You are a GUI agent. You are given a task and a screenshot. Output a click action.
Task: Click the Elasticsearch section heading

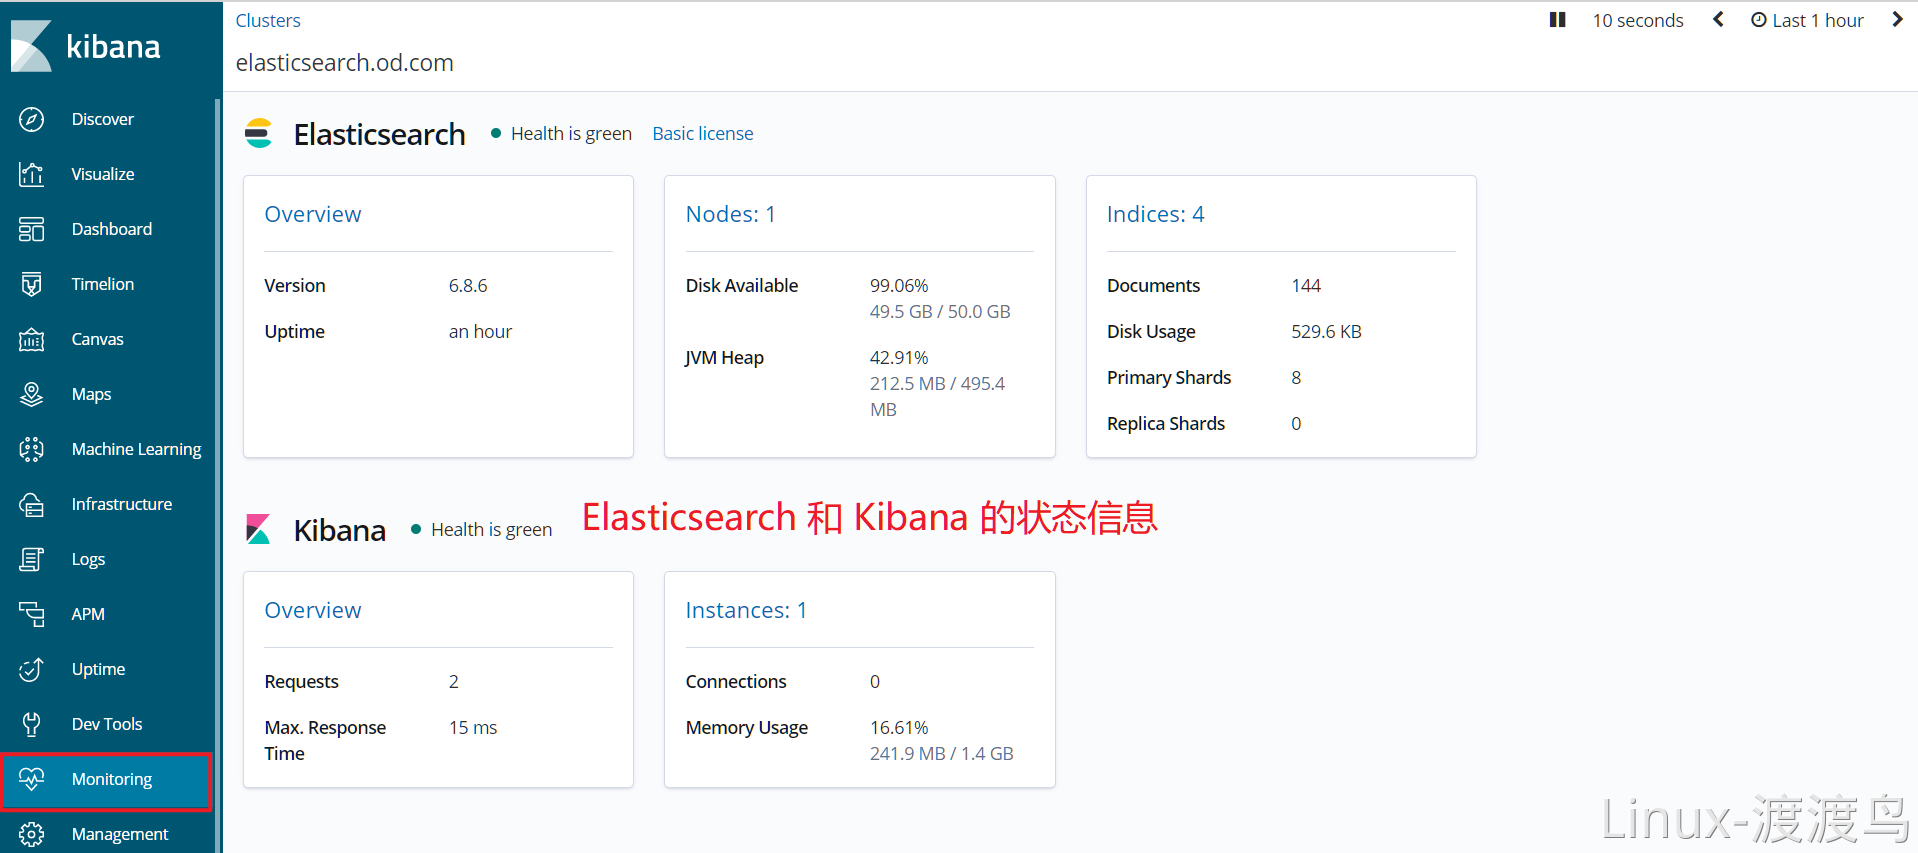380,134
